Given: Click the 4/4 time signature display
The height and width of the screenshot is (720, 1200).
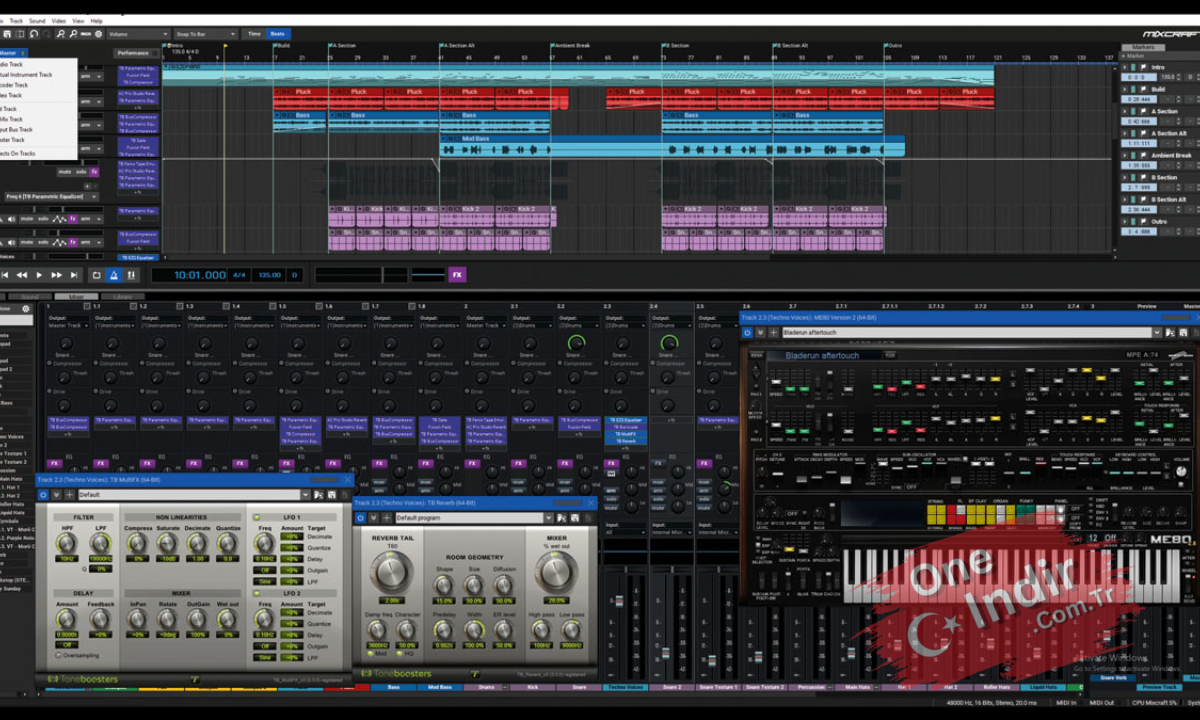Looking at the screenshot, I should (x=240, y=274).
